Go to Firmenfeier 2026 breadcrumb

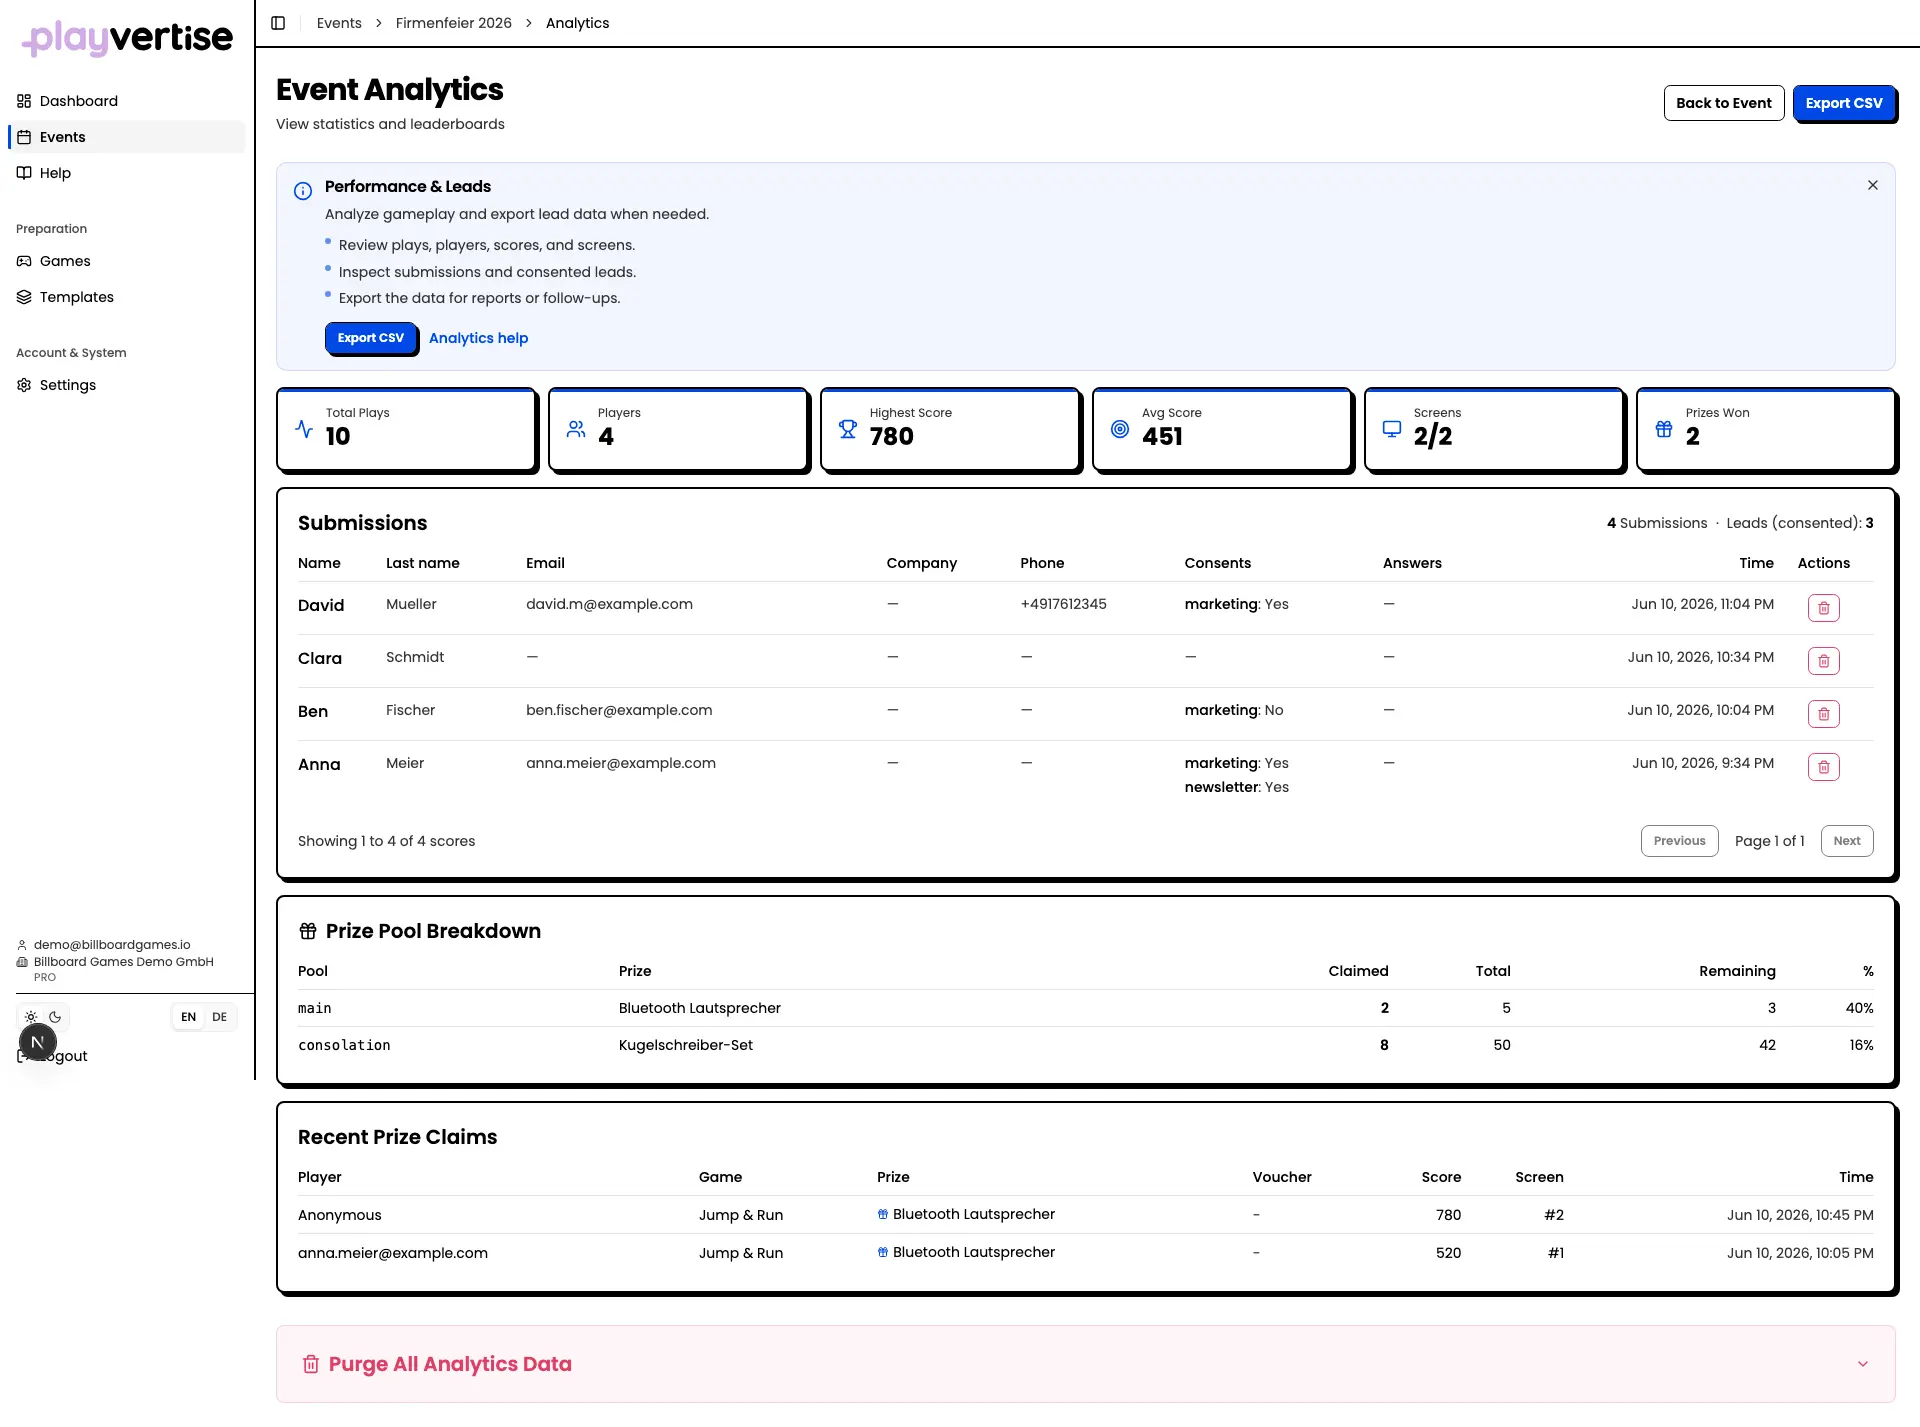(453, 23)
